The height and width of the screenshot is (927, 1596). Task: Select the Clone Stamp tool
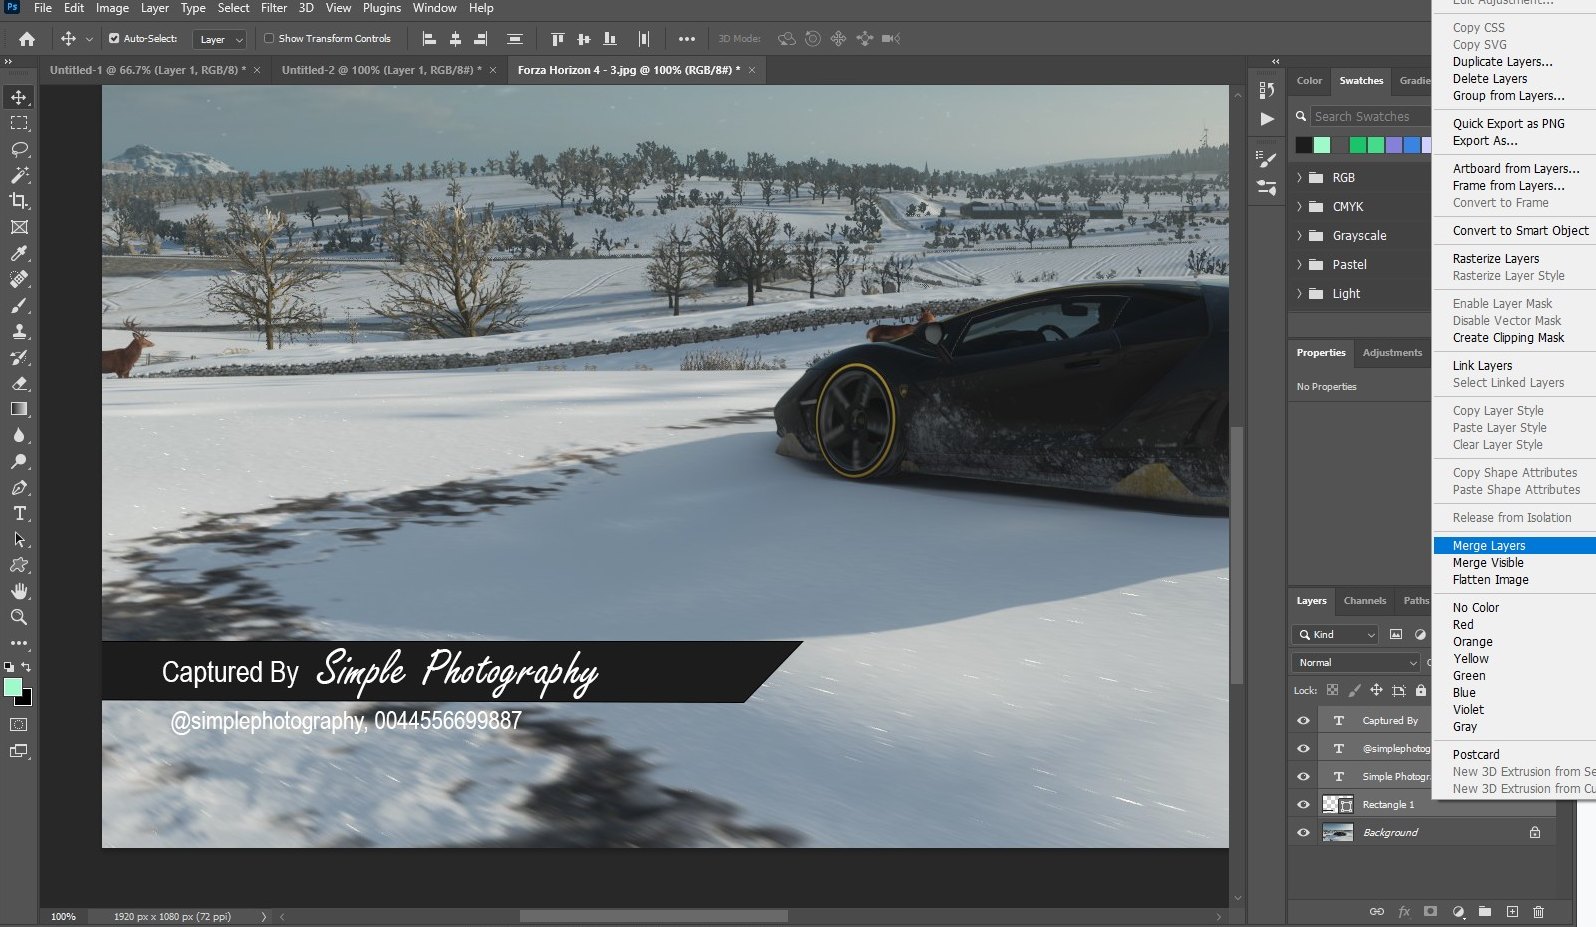point(19,331)
